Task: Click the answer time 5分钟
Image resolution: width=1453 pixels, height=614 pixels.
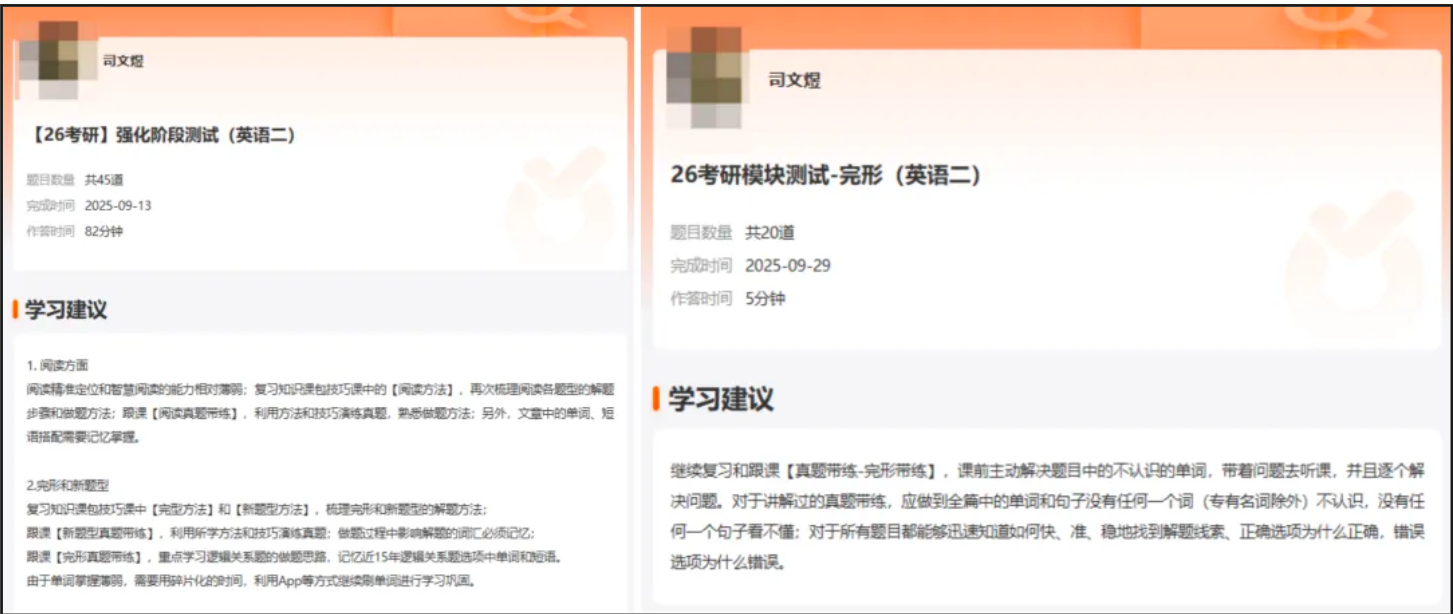Action: (765, 299)
